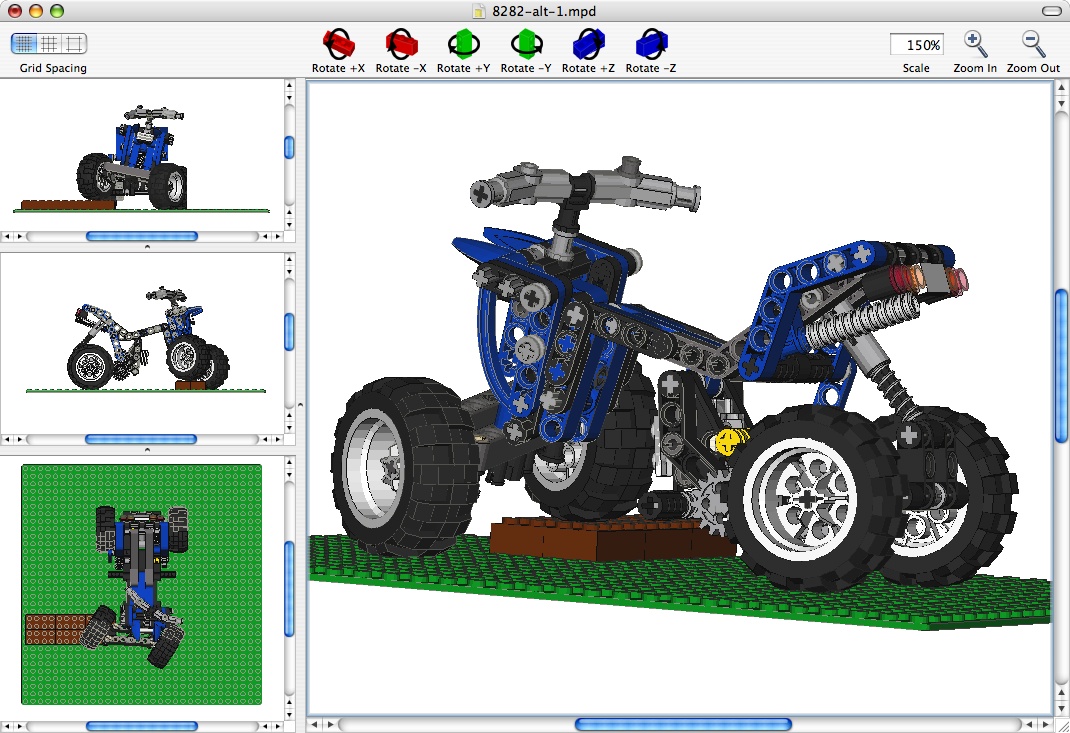
Task: Switch to the medium Grid Spacing setting
Action: click(x=47, y=43)
